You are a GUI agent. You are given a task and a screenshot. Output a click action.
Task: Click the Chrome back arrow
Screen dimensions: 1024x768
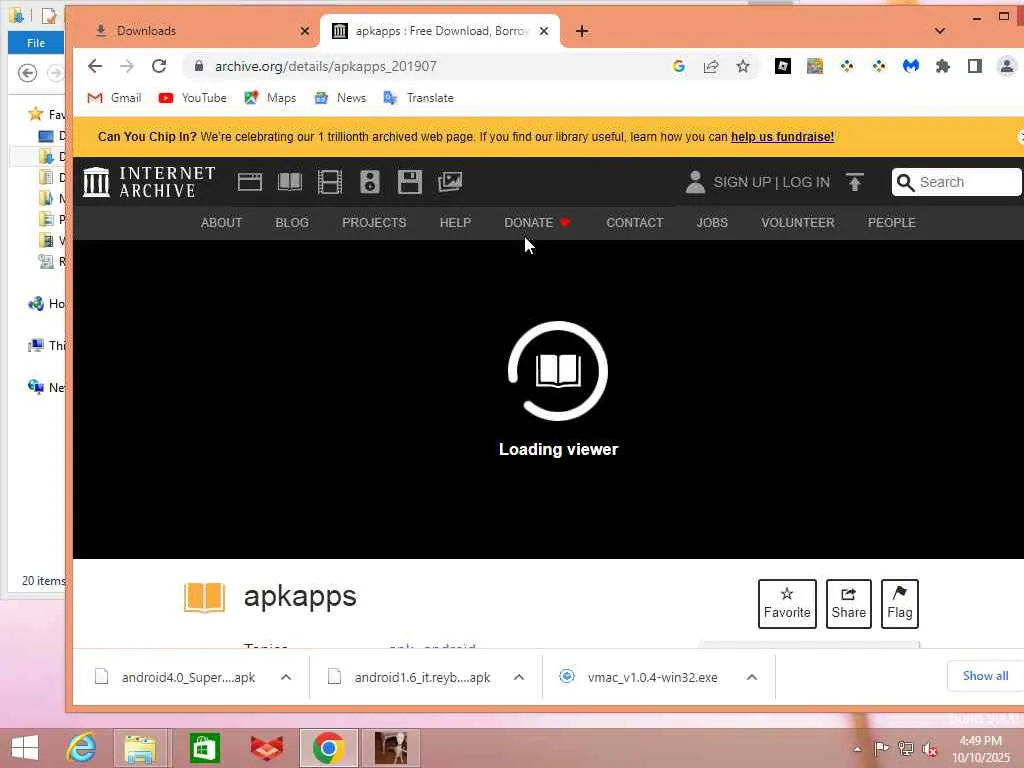pyautogui.click(x=95, y=66)
